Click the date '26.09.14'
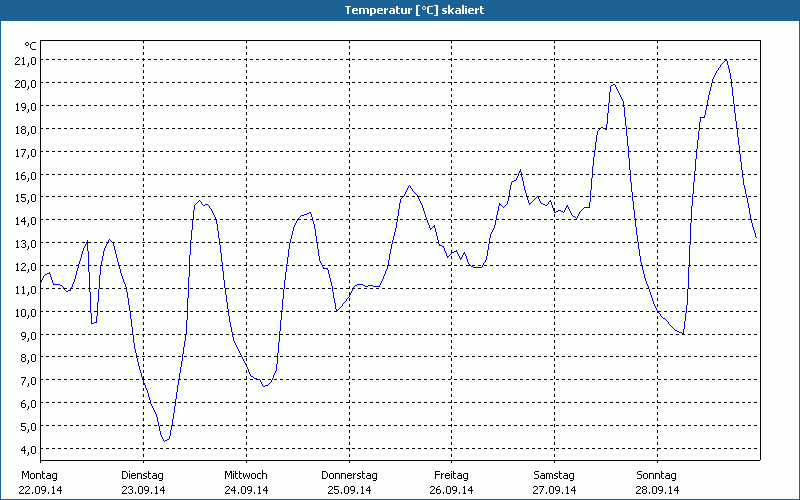The width and height of the screenshot is (800, 500). click(452, 490)
